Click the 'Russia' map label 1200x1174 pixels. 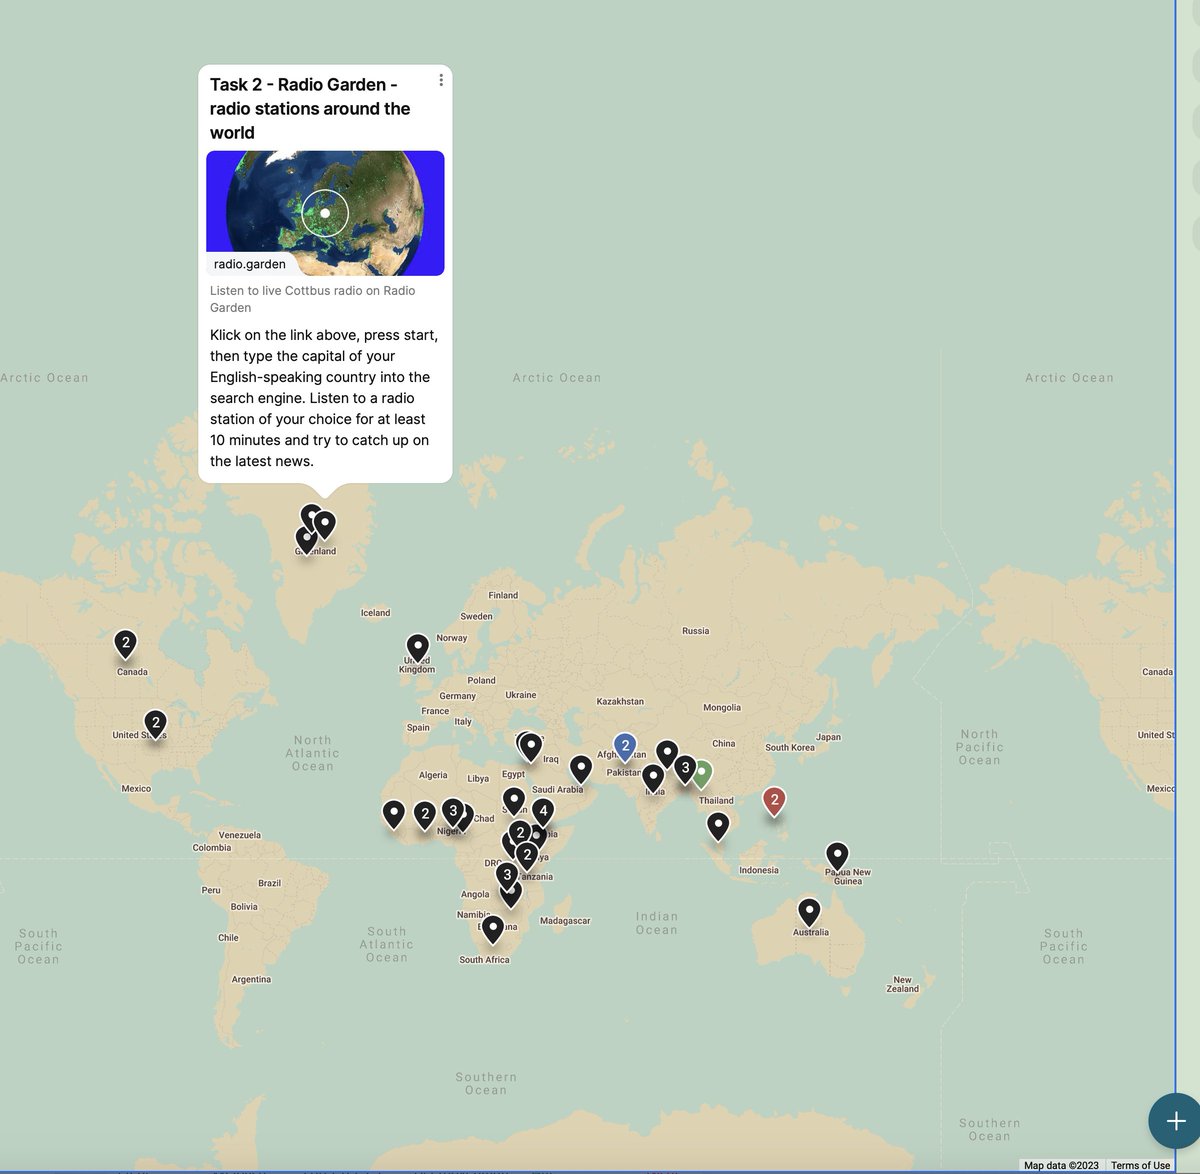pyautogui.click(x=696, y=631)
